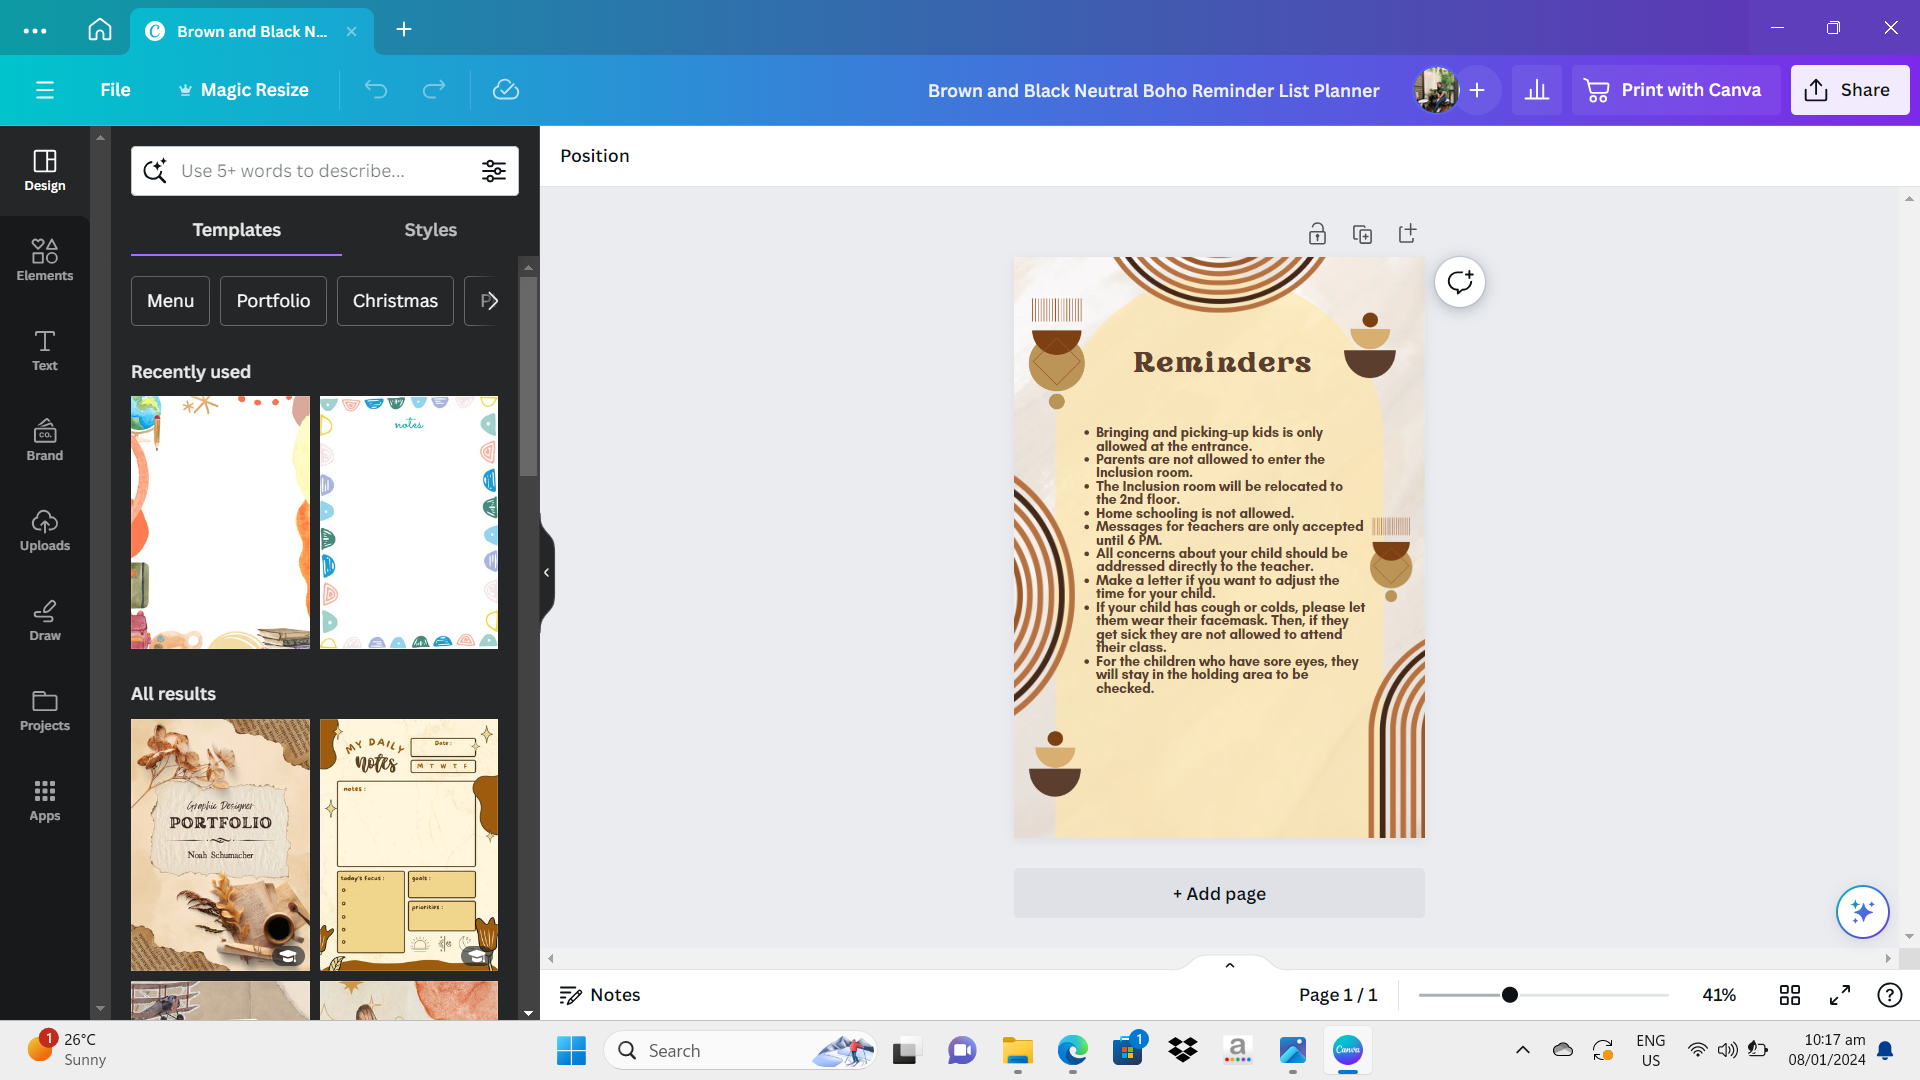The height and width of the screenshot is (1080, 1920).
Task: Open the File menu
Action: (x=115, y=90)
